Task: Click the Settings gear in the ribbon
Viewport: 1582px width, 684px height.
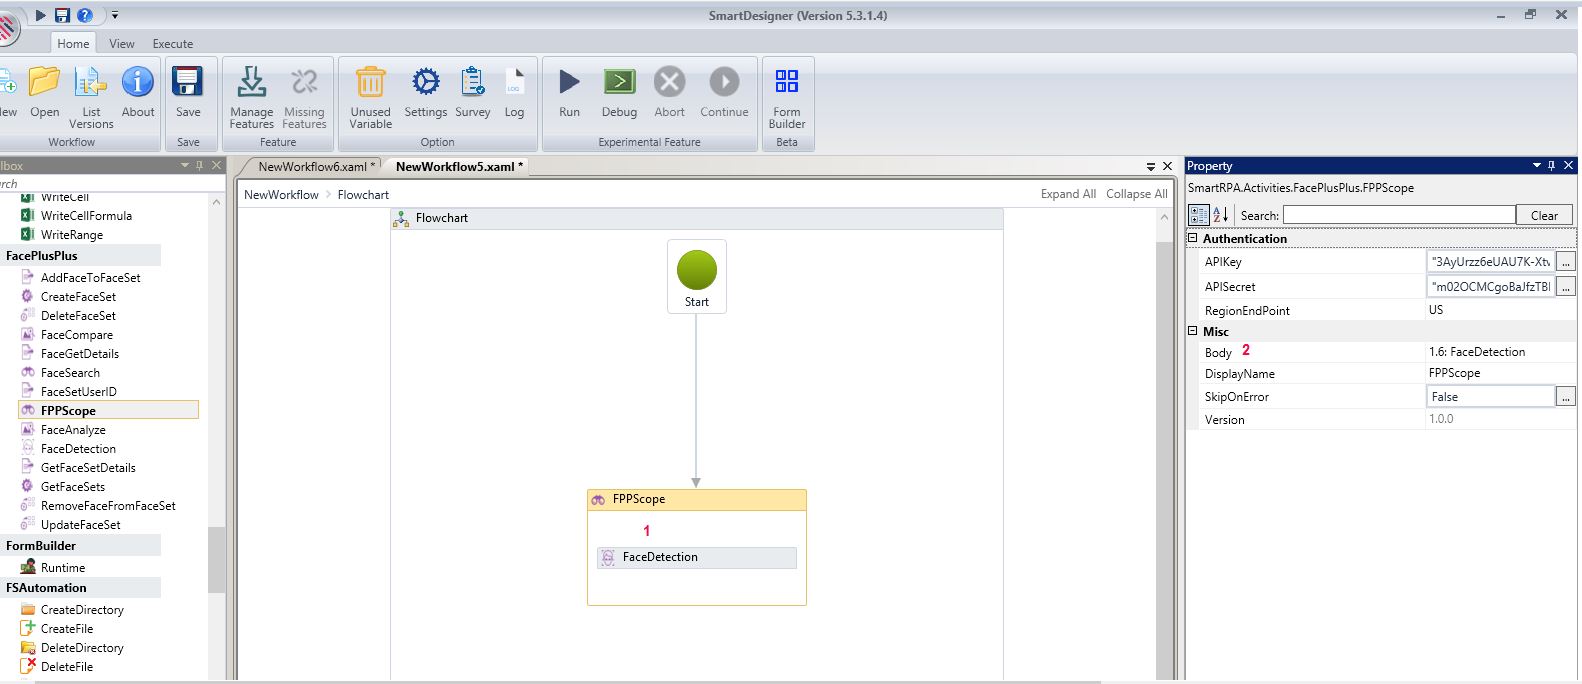Action: point(425,83)
